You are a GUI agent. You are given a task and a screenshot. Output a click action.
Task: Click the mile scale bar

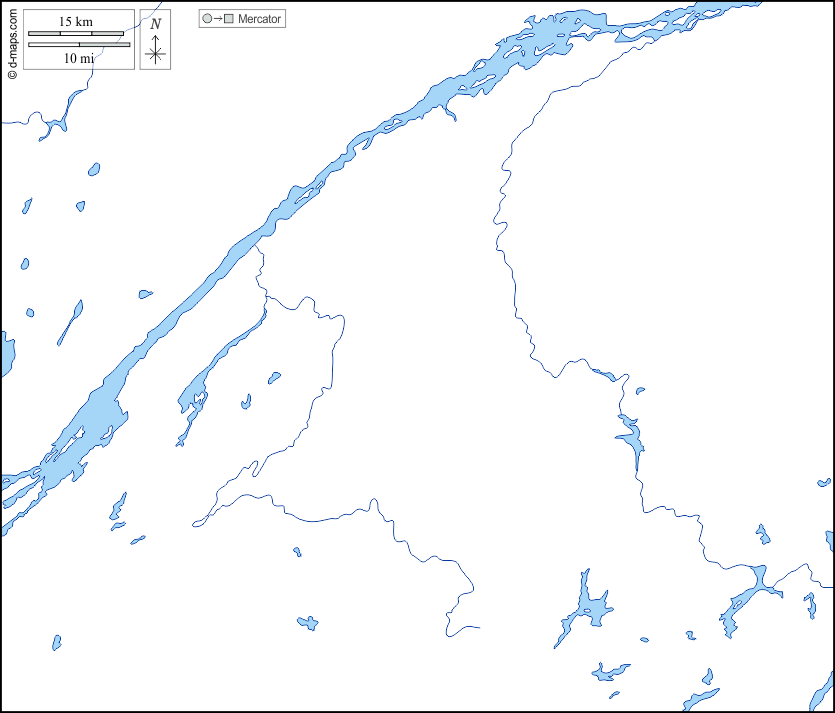[79, 45]
